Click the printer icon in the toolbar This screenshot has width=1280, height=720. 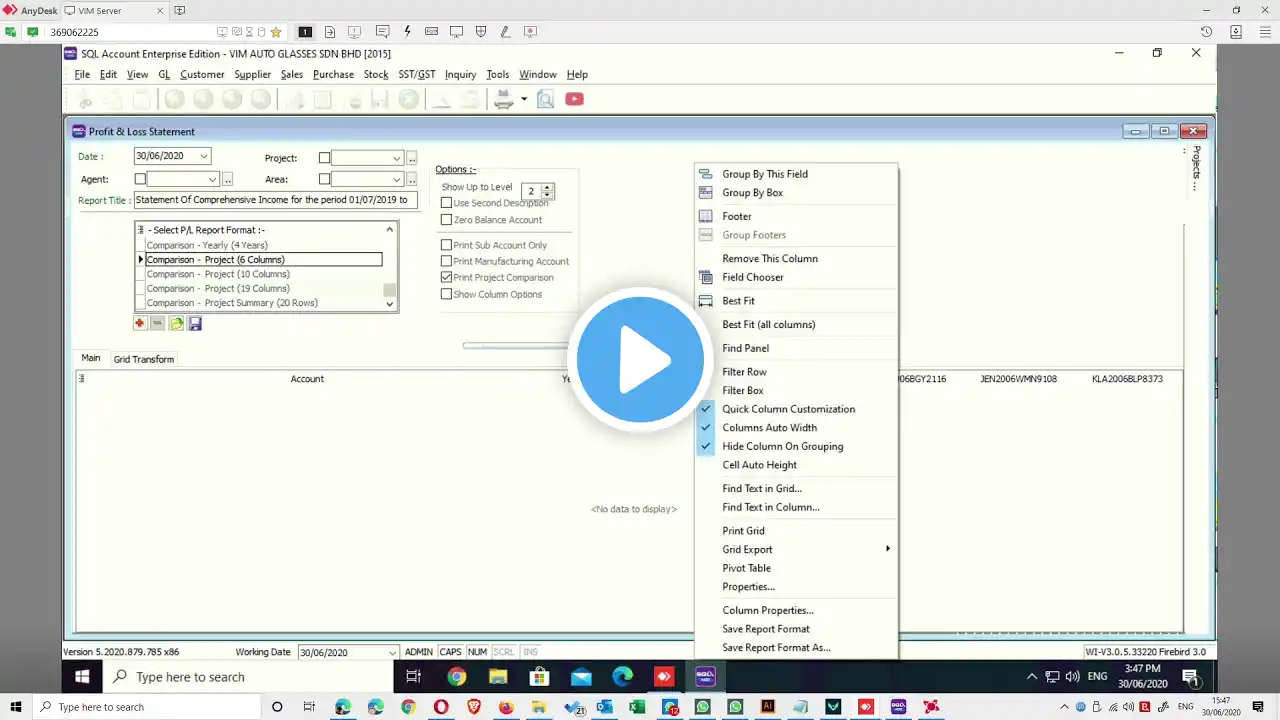coord(504,99)
